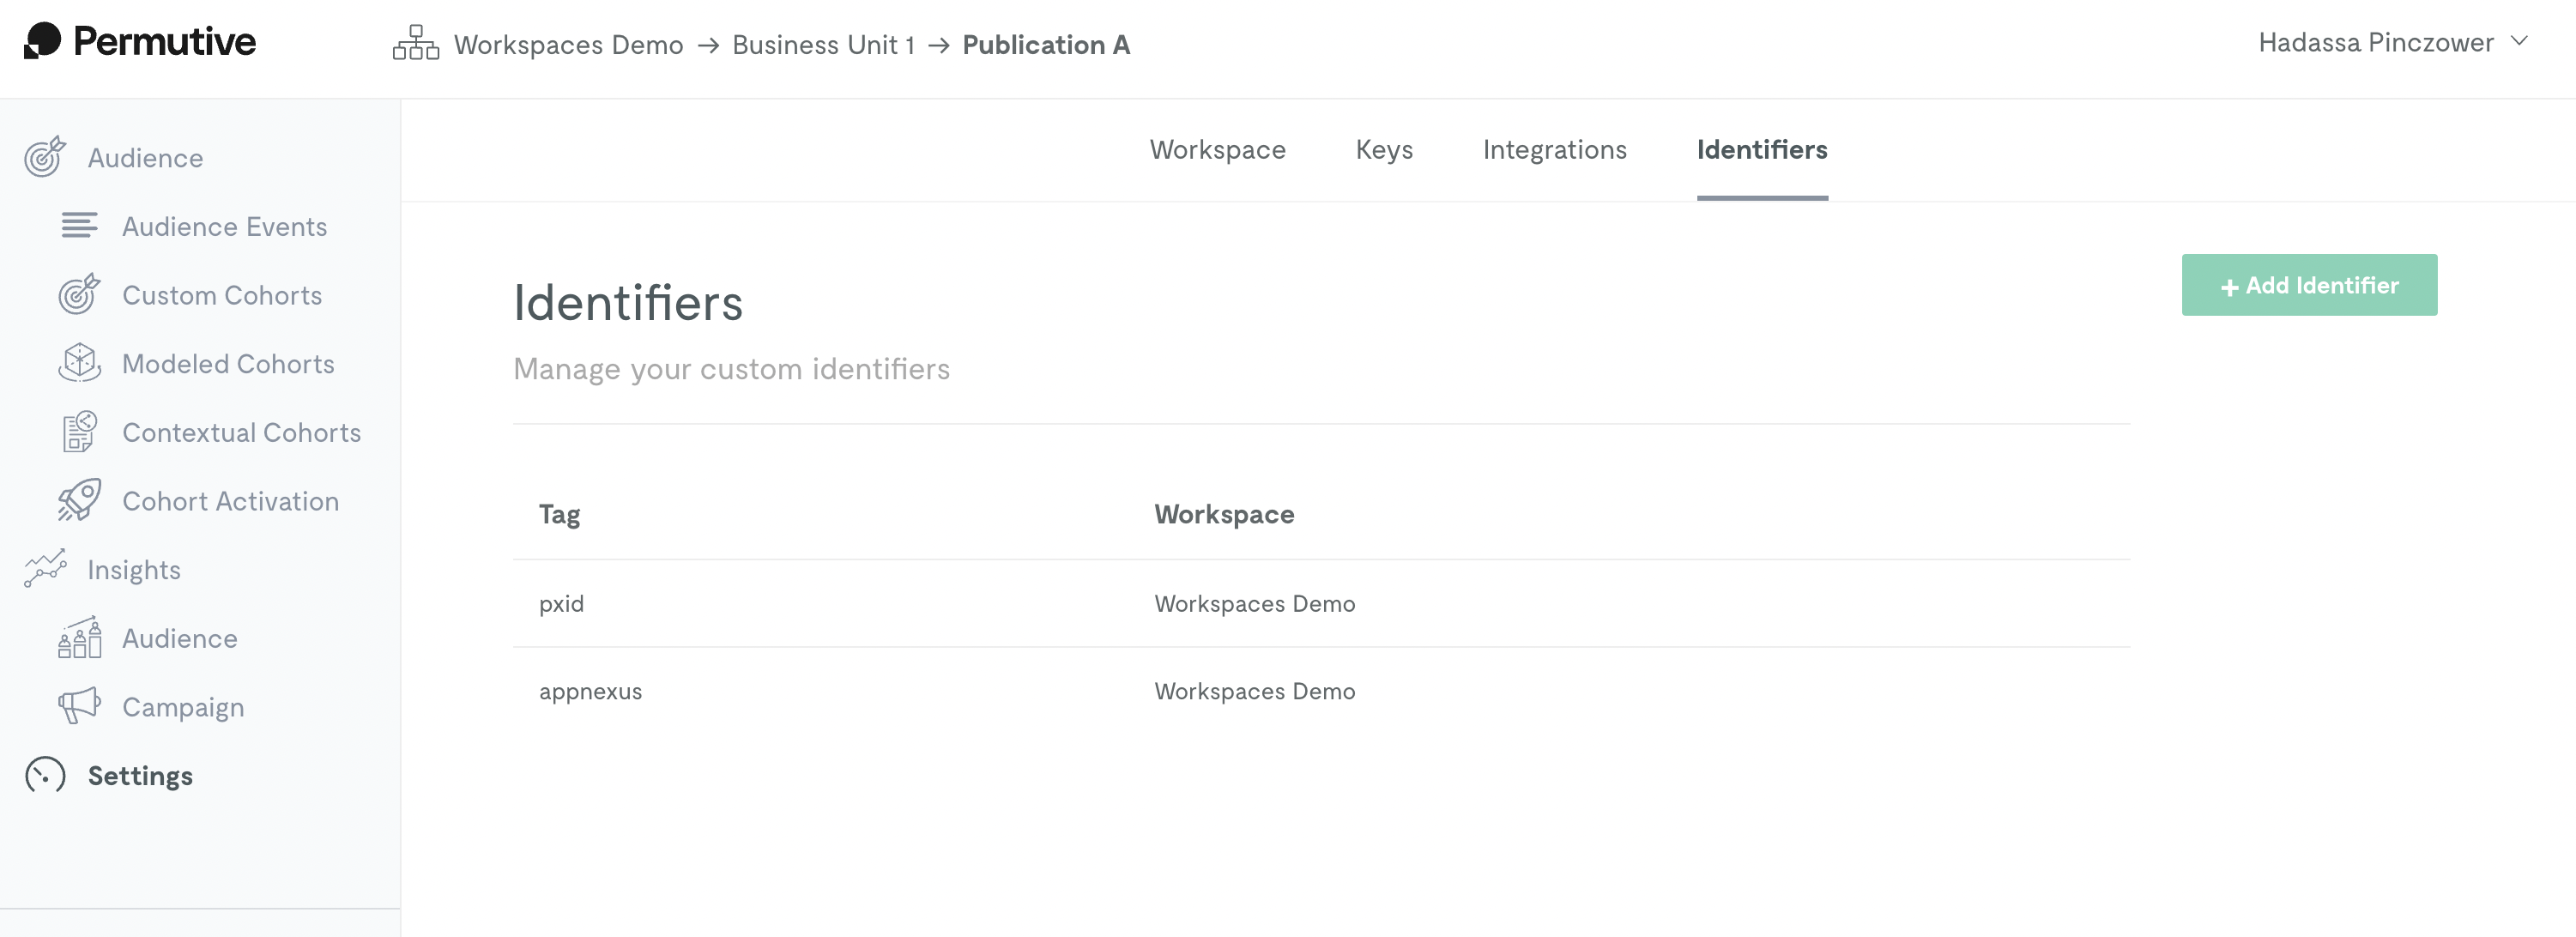This screenshot has width=2576, height=937.
Task: Select the appnexus identifier tag
Action: [x=590, y=692]
